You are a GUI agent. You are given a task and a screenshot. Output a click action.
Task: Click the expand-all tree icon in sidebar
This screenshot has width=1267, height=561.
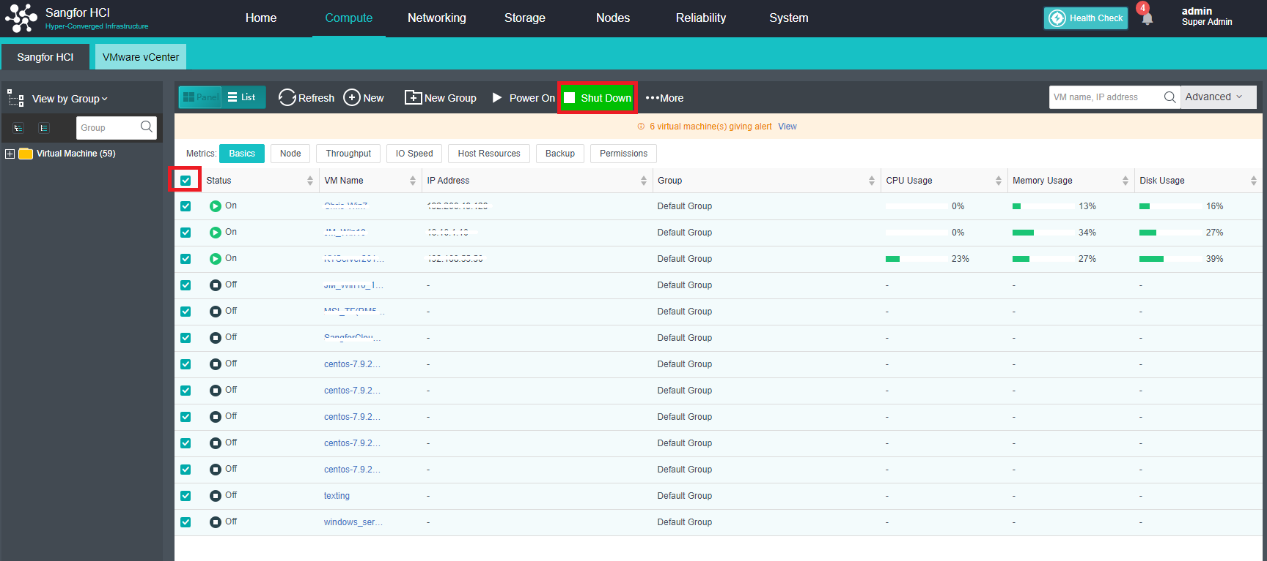pyautogui.click(x=19, y=128)
